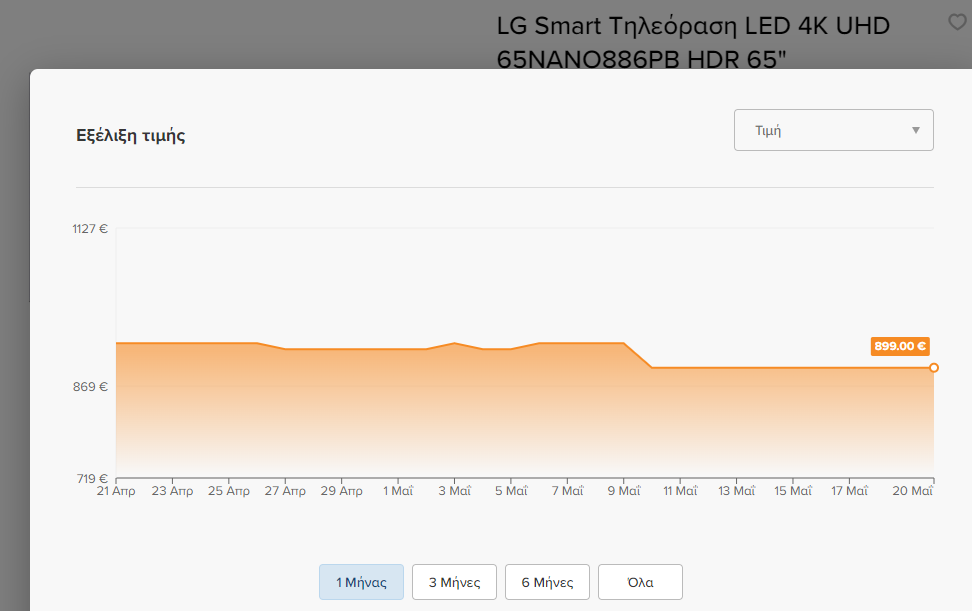Viewport: 972px width, 611px height.
Task: Click the Εξέλιξη τιμής heading
Action: tap(131, 135)
